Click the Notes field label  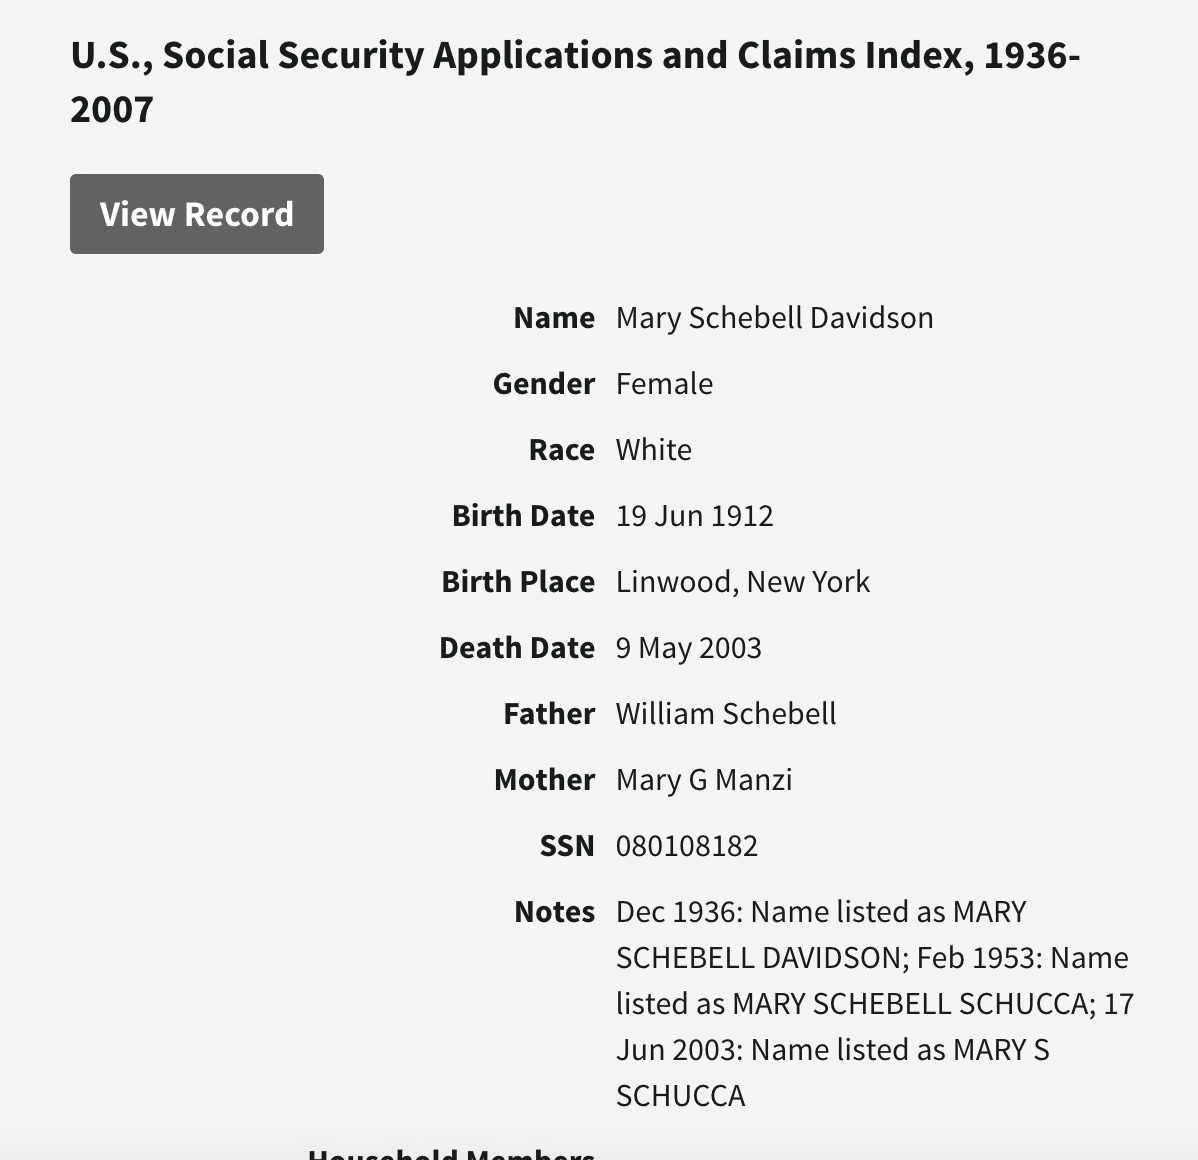(x=554, y=912)
